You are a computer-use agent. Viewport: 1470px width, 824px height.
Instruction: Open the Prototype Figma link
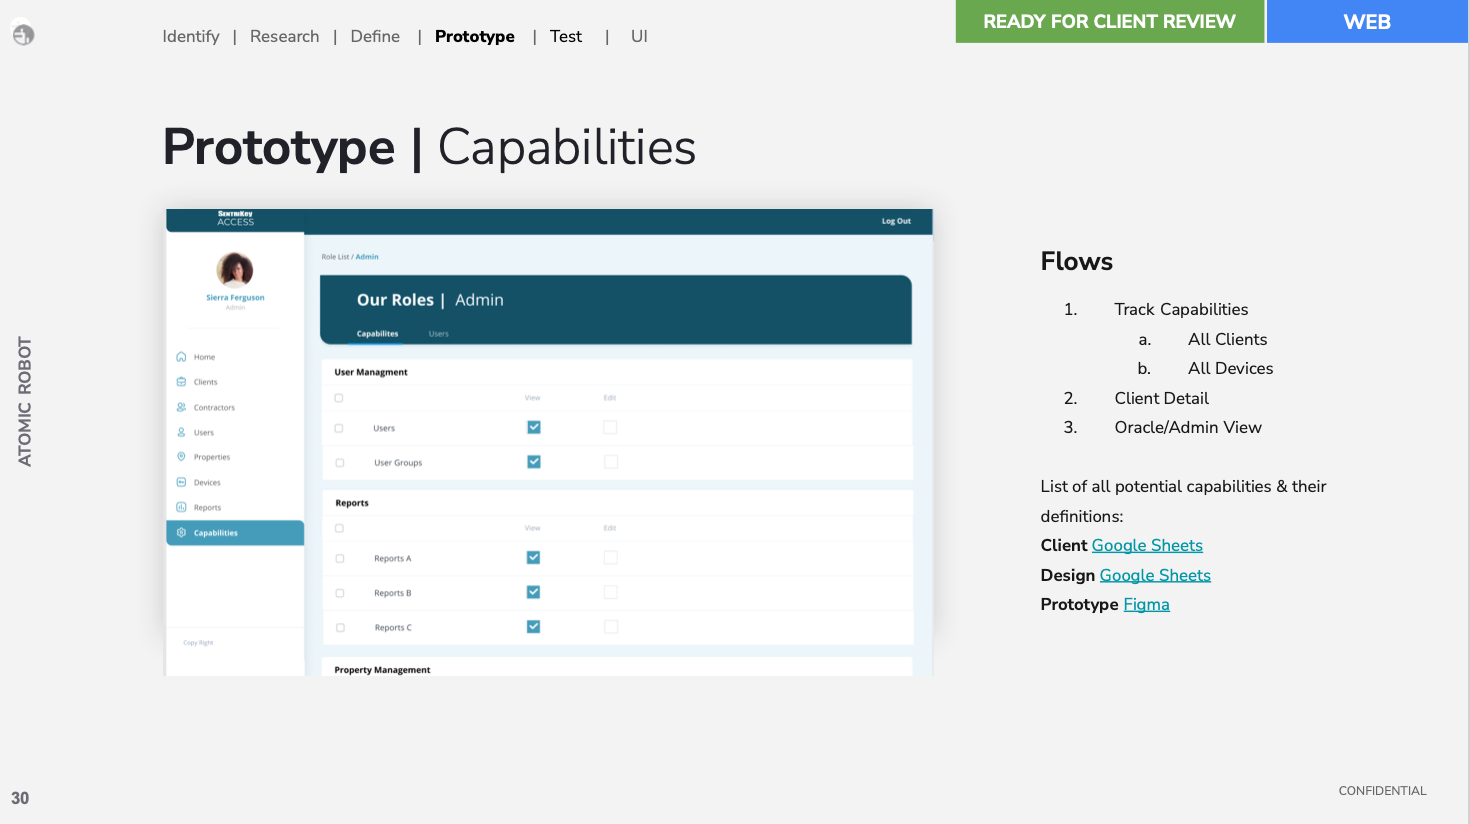click(1146, 604)
